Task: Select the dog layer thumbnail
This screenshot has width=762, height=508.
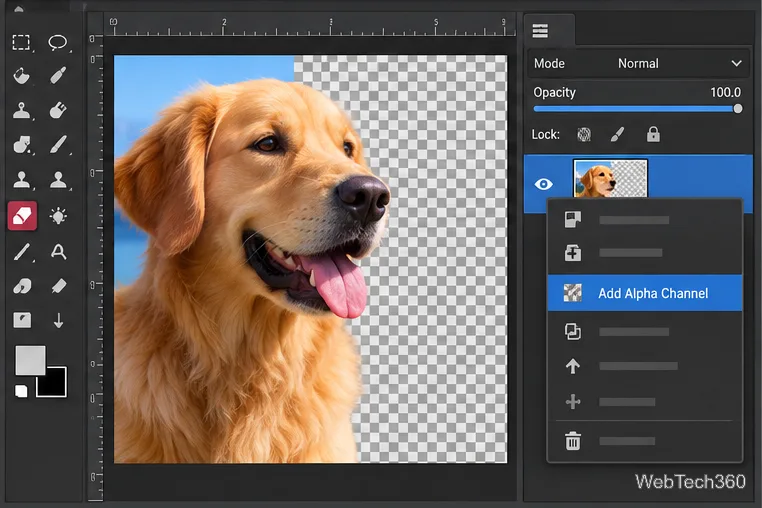Action: coord(610,178)
